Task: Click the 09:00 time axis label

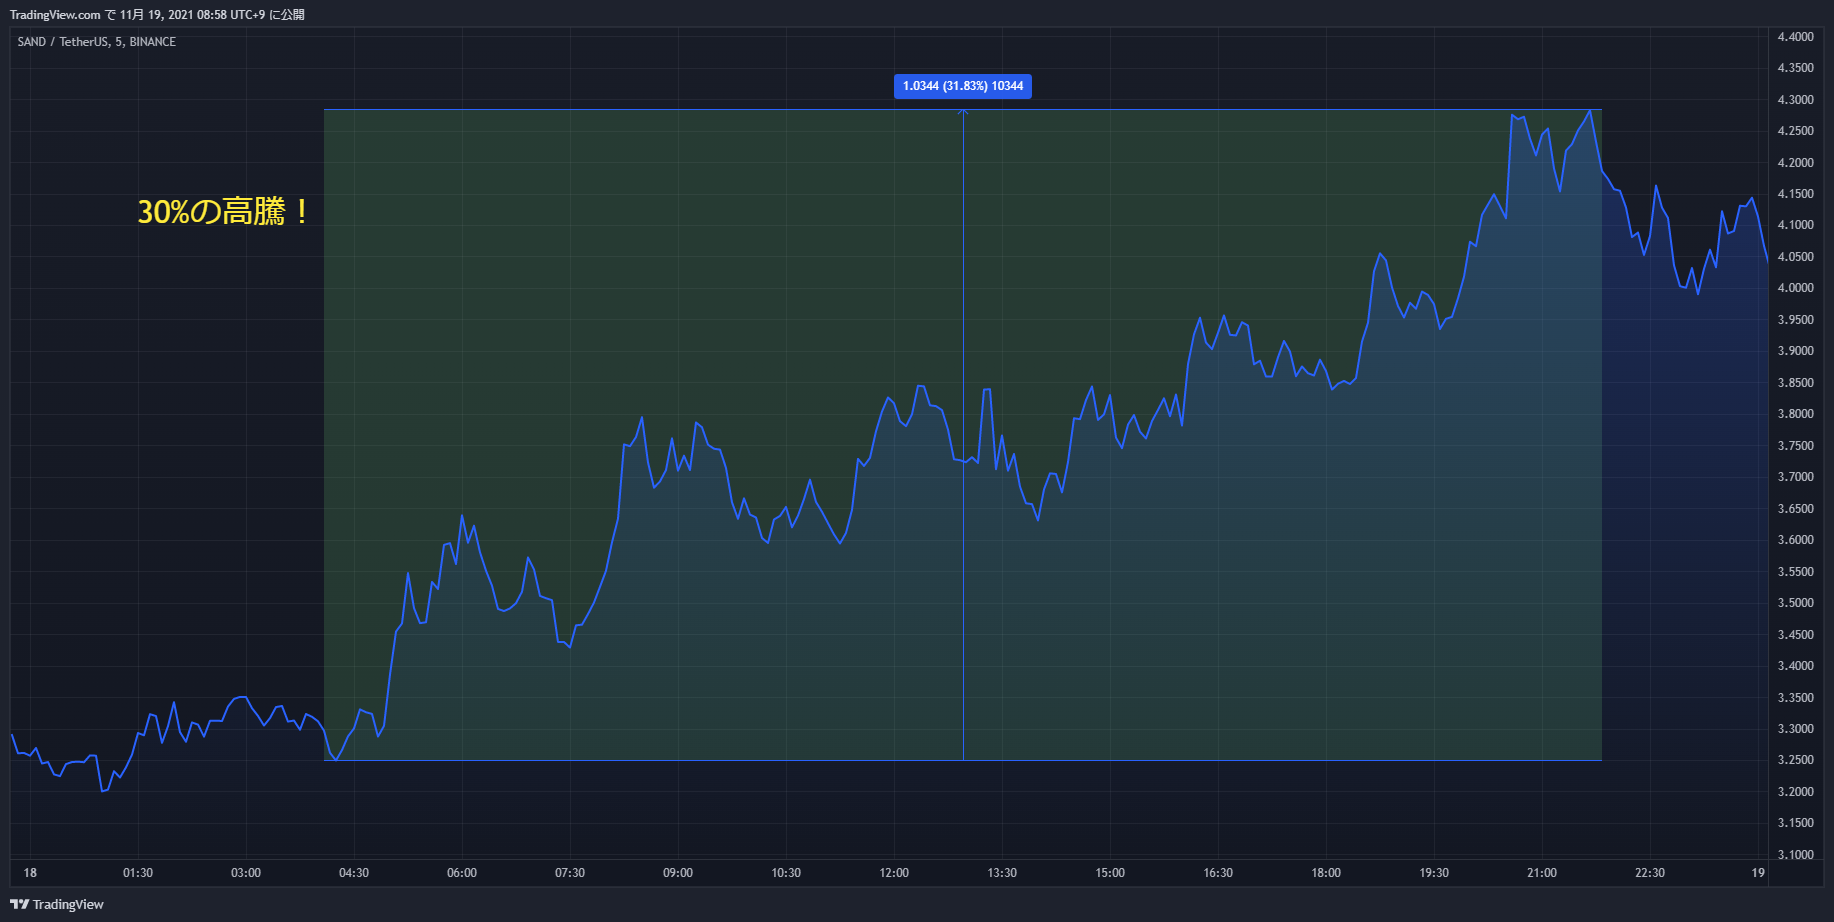Action: 678,873
